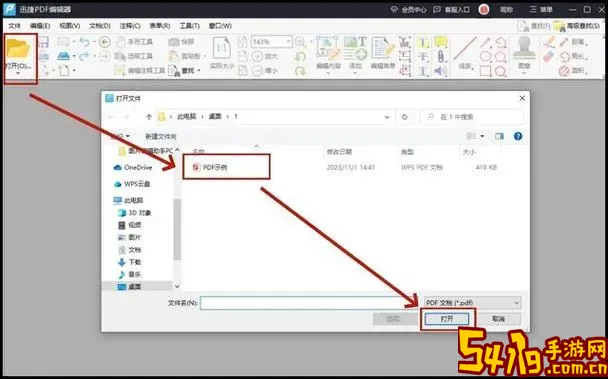Click the Zoom Out (缩小) minus icon
Image resolution: width=608 pixels, height=379 pixels.
(x=258, y=71)
